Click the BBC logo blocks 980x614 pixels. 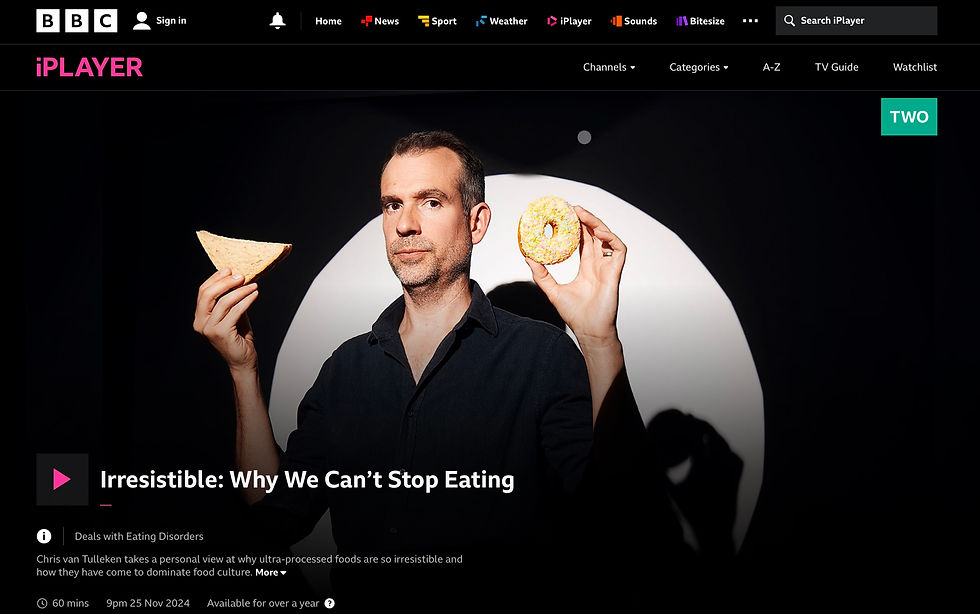click(76, 21)
